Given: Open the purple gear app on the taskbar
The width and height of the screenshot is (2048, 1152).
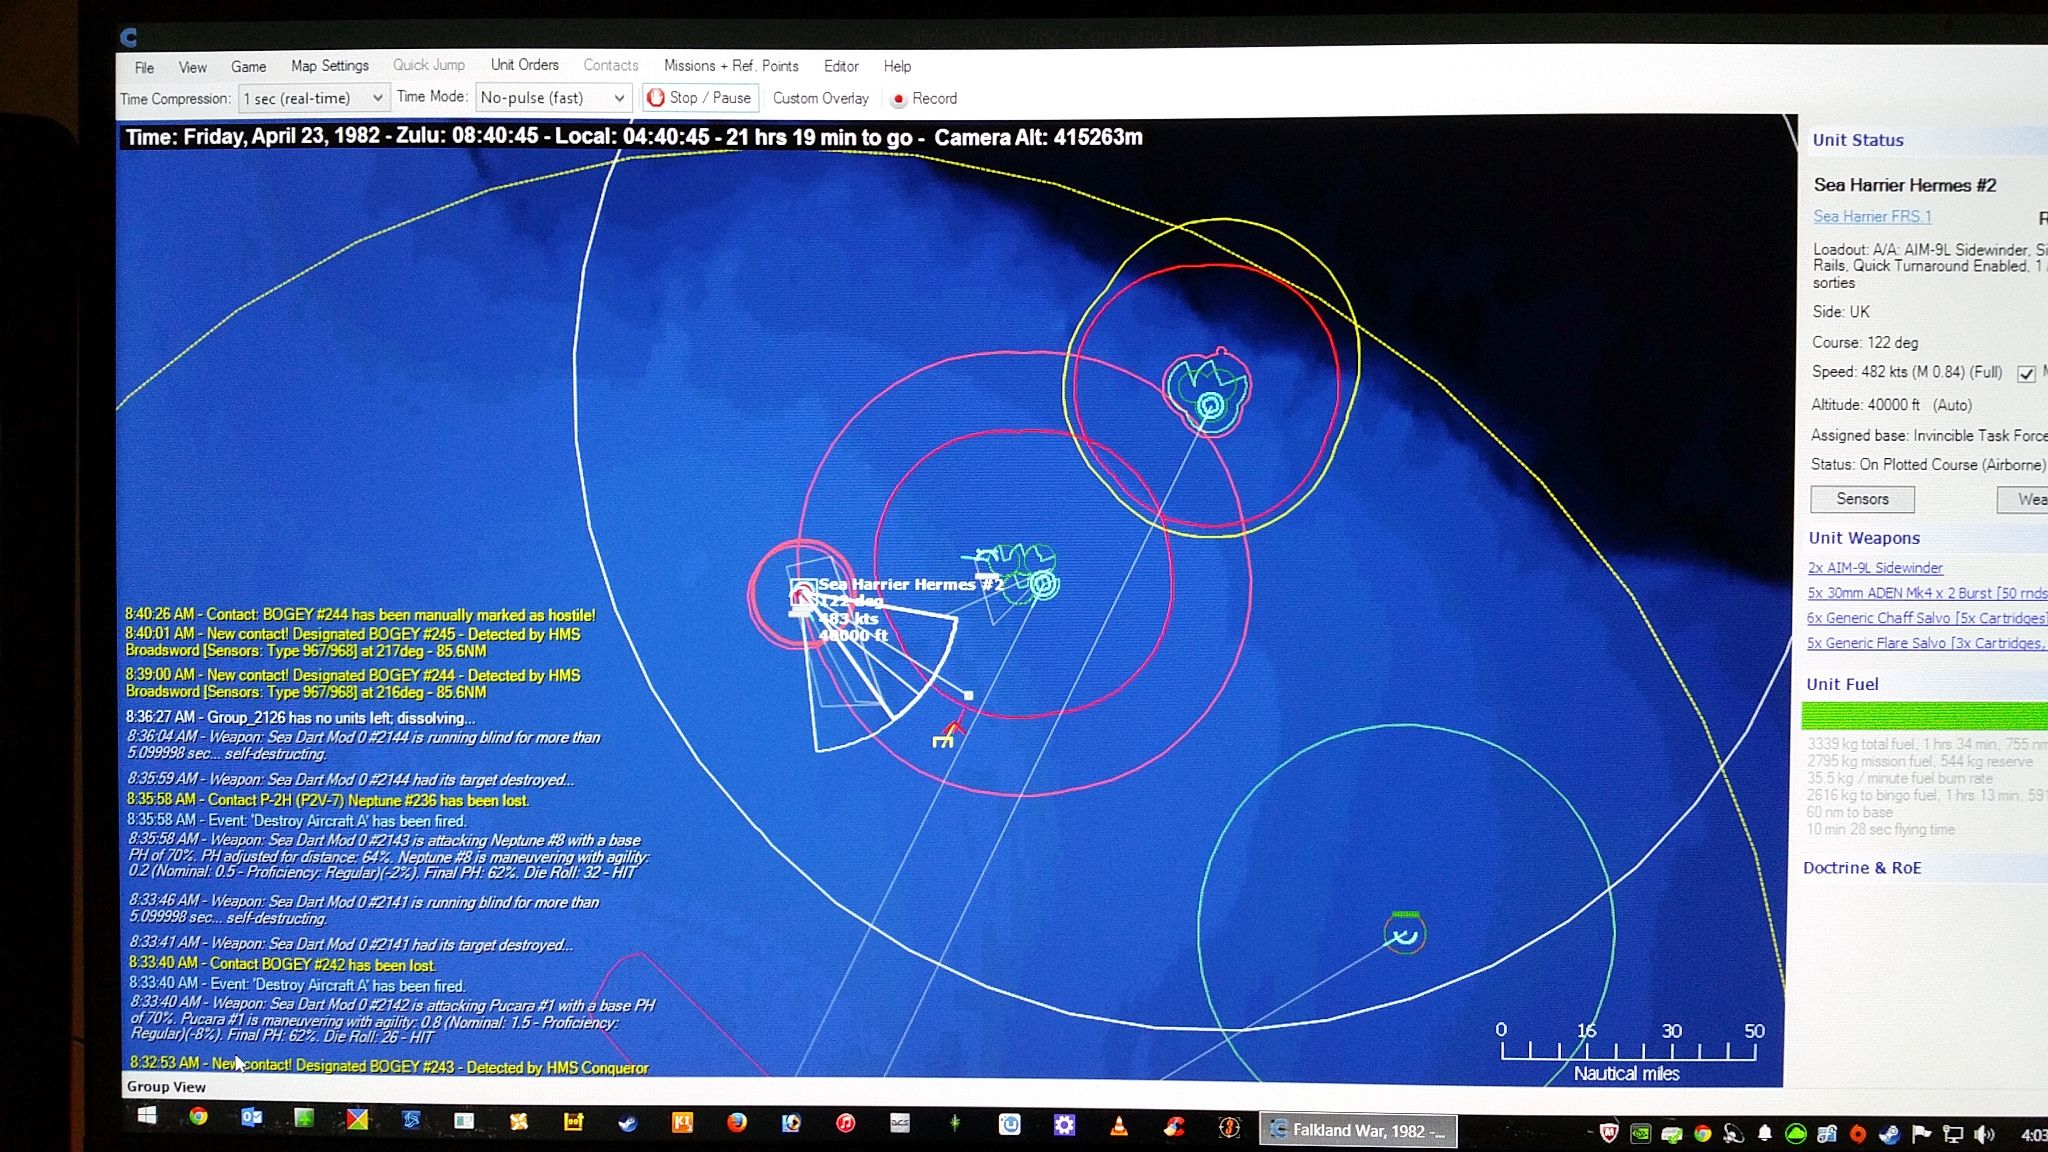Looking at the screenshot, I should [x=1064, y=1126].
